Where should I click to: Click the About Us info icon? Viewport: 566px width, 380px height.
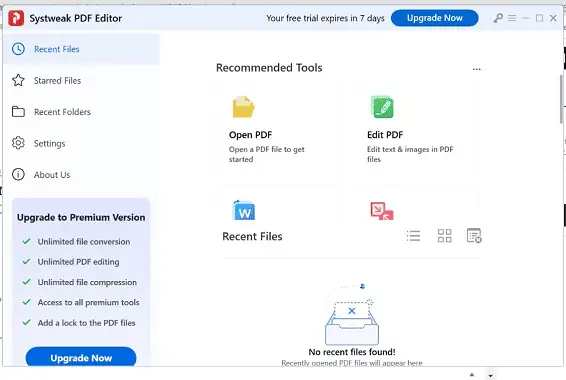coord(18,174)
